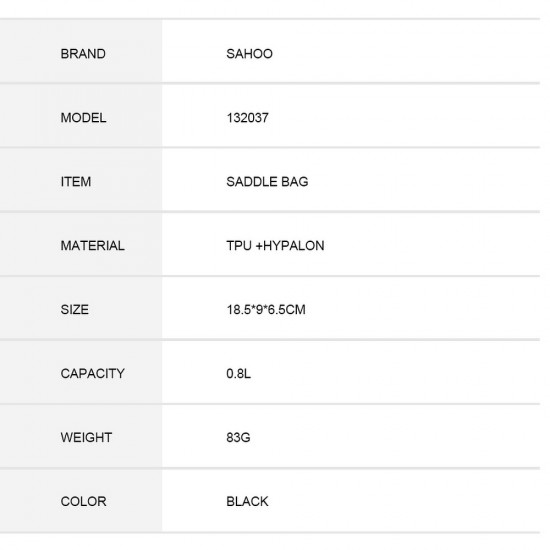550x550 pixels.
Task: Select the TPU +HYPALON value
Action: coord(275,246)
